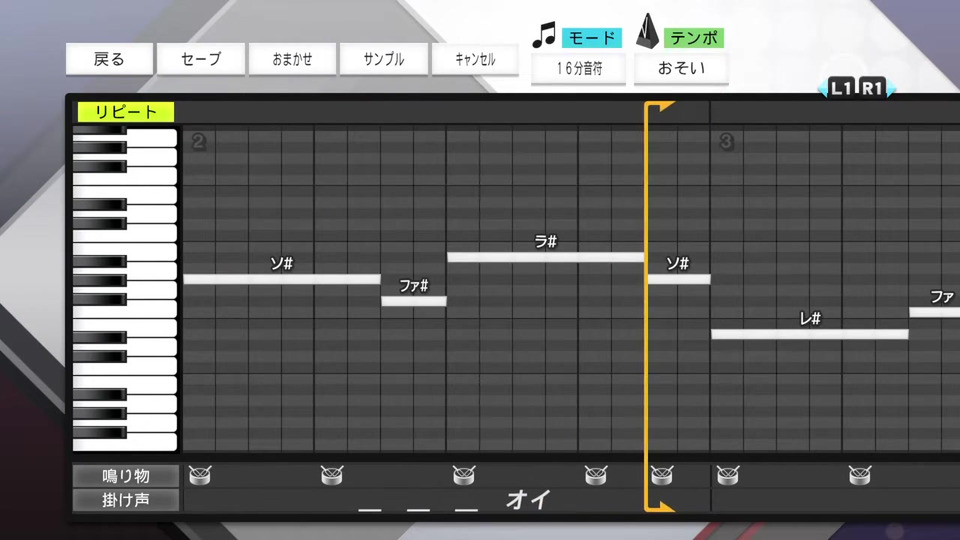Click the measure 2 number marker
Viewport: 960px width, 540px height.
click(x=198, y=142)
